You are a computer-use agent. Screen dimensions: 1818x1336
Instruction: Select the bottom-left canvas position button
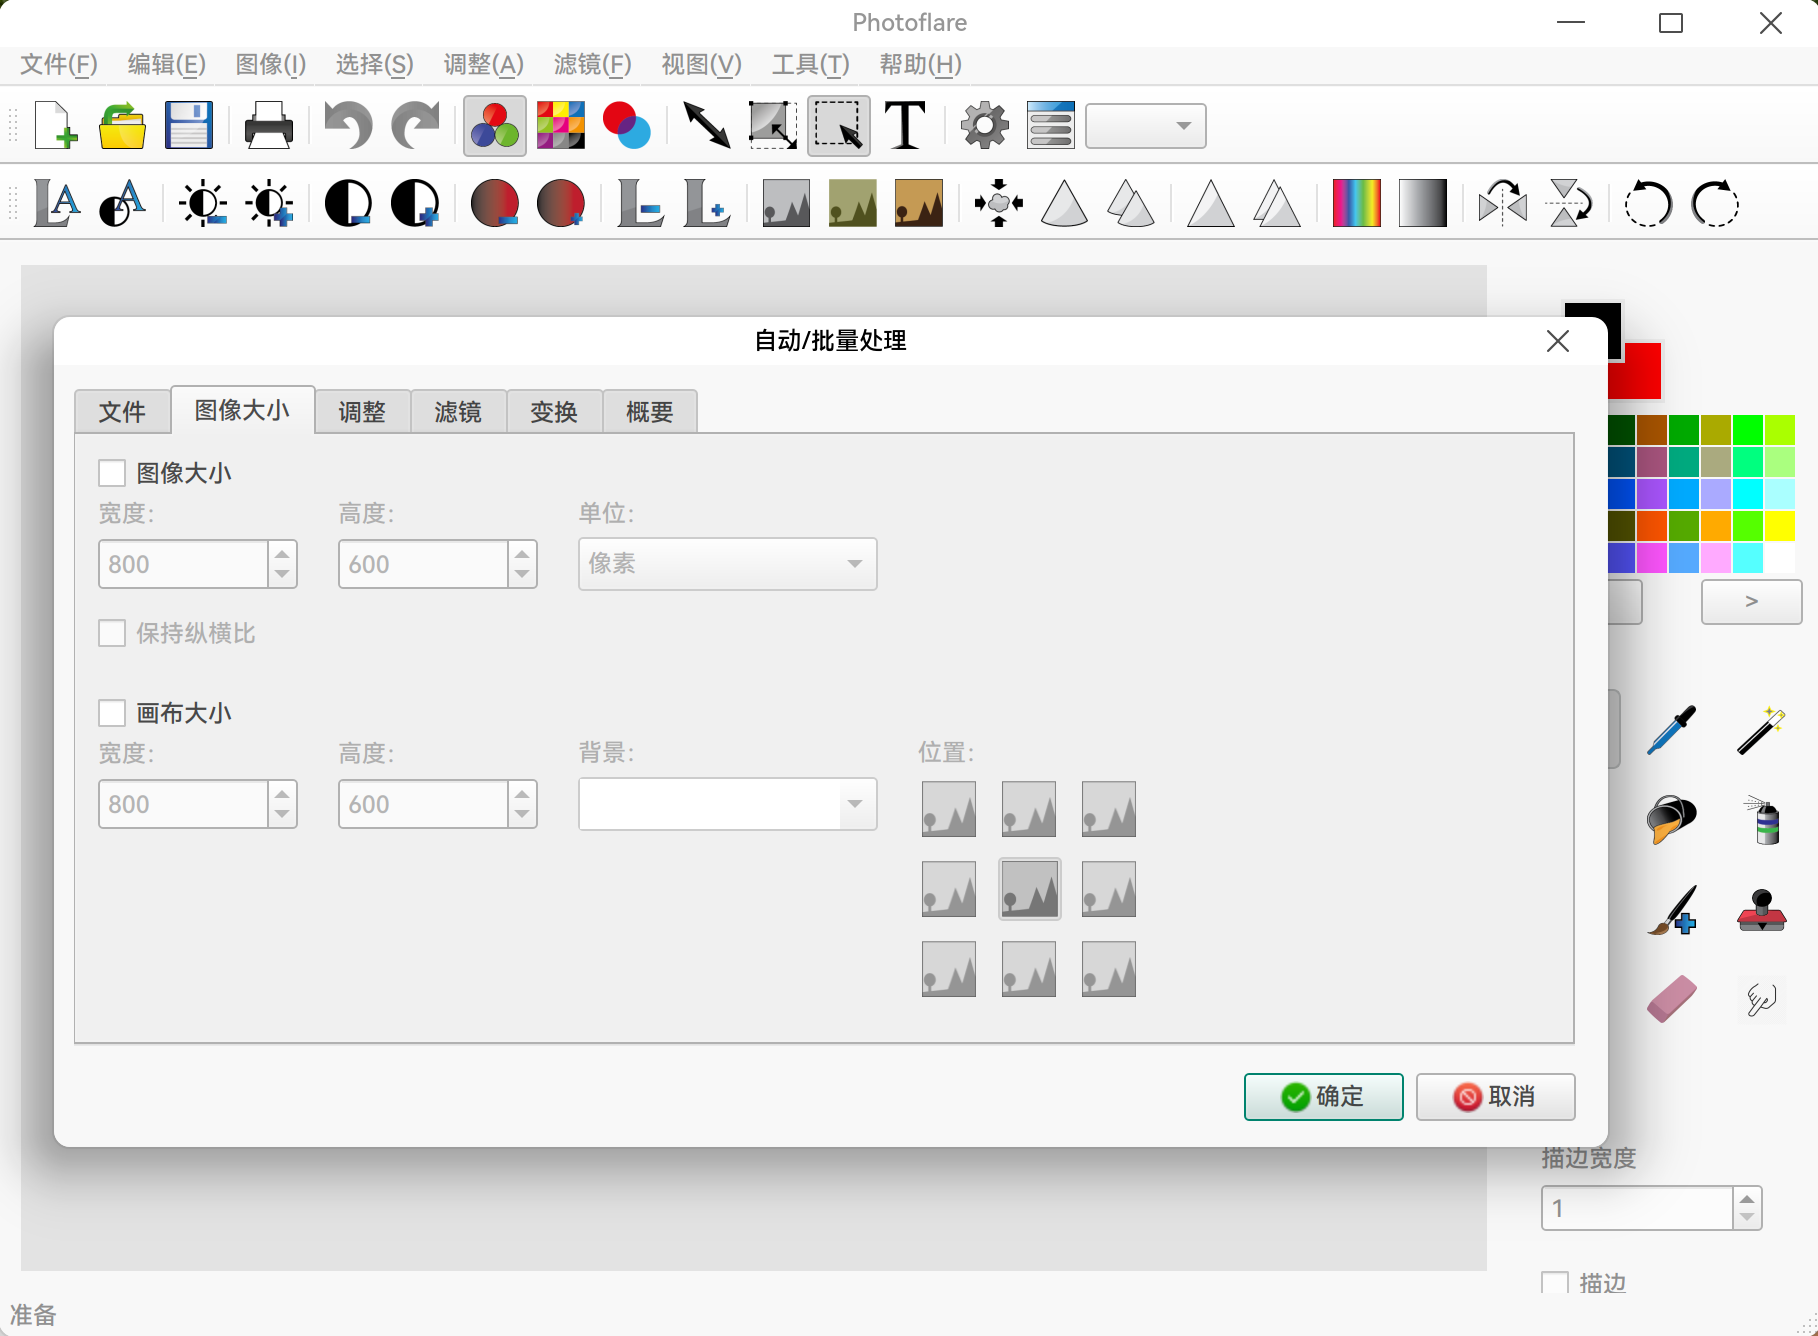[x=949, y=969]
